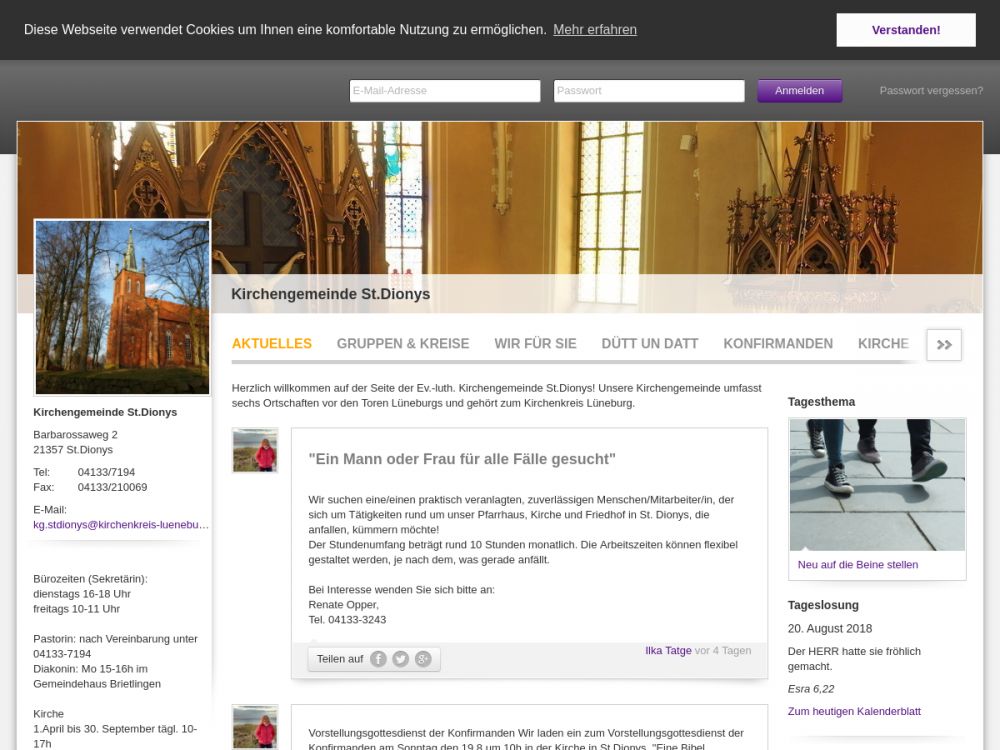Open the Mehr erfahren cookie link
The width and height of the screenshot is (1000, 750).
(x=595, y=30)
